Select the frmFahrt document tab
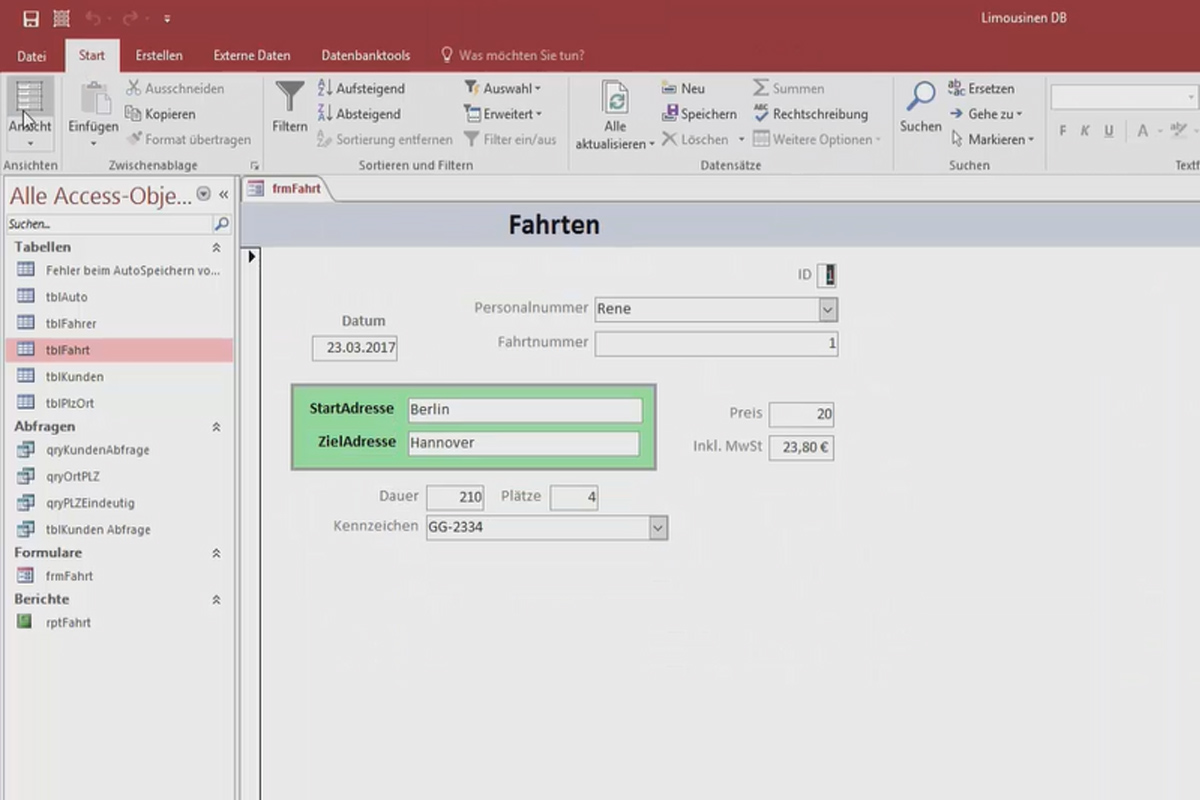The height and width of the screenshot is (800, 1200). [287, 188]
